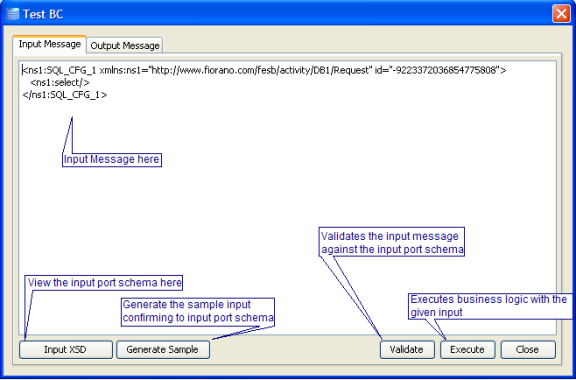Click the Close button at bottom
The image size is (576, 380).
(x=528, y=349)
